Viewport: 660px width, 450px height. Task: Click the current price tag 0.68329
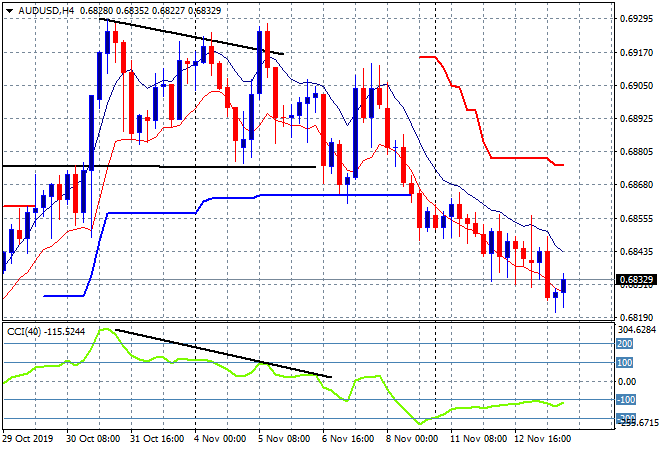[634, 279]
